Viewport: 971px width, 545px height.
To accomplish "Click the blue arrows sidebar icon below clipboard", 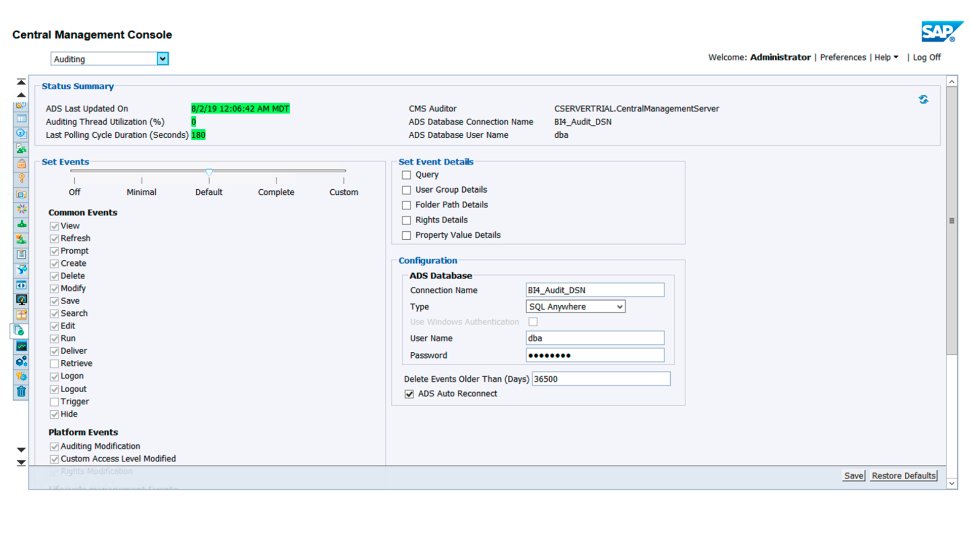I will [x=21, y=269].
